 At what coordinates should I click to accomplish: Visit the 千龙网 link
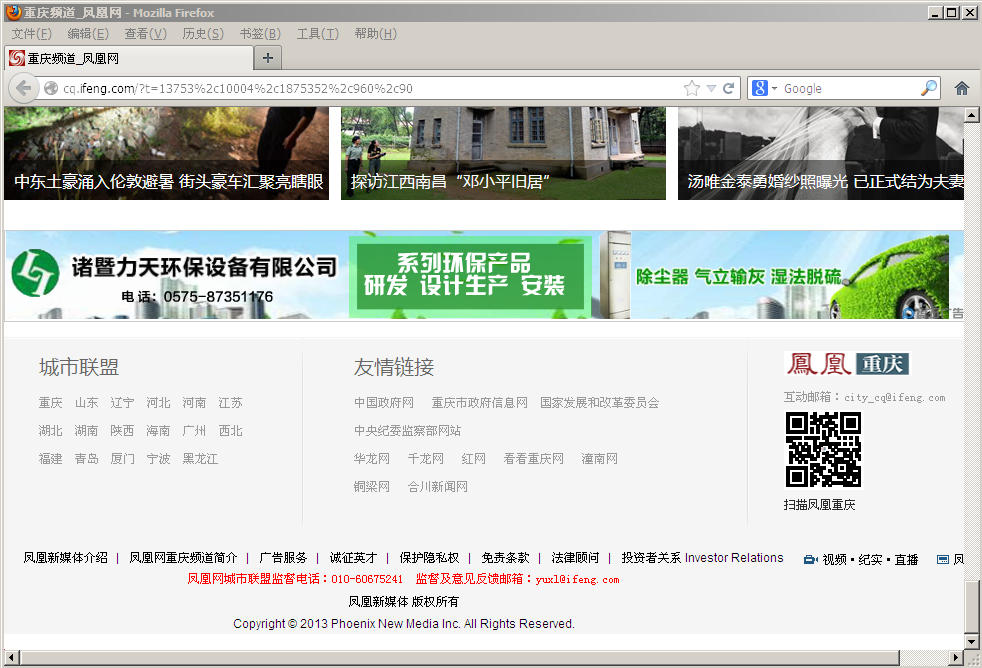click(426, 459)
